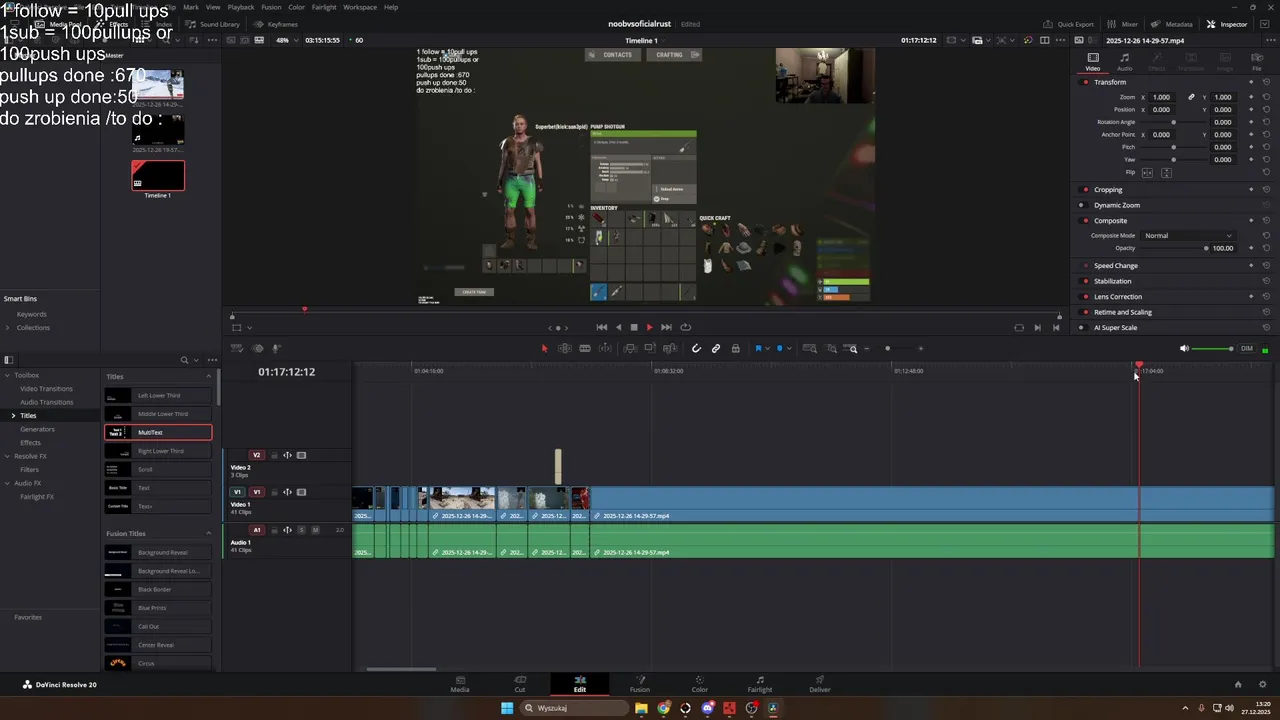Expand the AI Super Scale section
The width and height of the screenshot is (1280, 720).
1115,328
